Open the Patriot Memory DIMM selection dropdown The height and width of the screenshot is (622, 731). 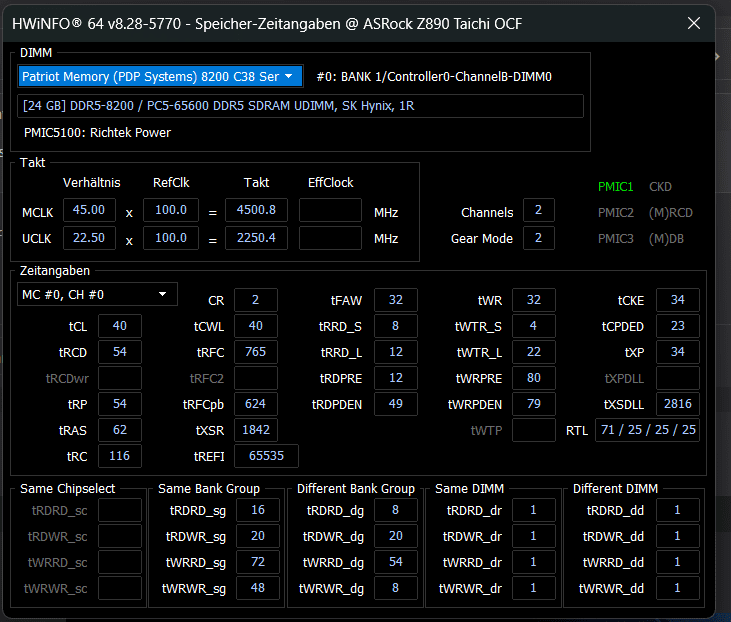pyautogui.click(x=161, y=76)
